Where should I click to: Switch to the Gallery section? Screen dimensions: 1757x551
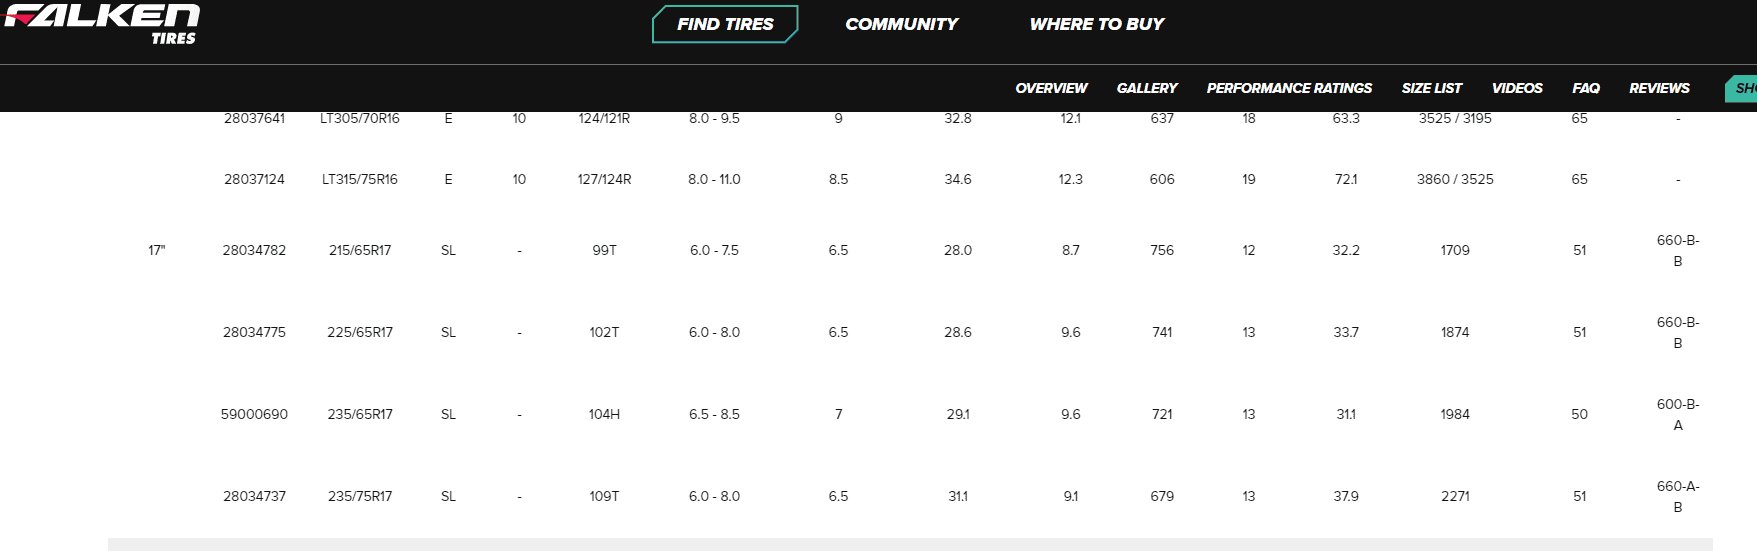coord(1147,88)
